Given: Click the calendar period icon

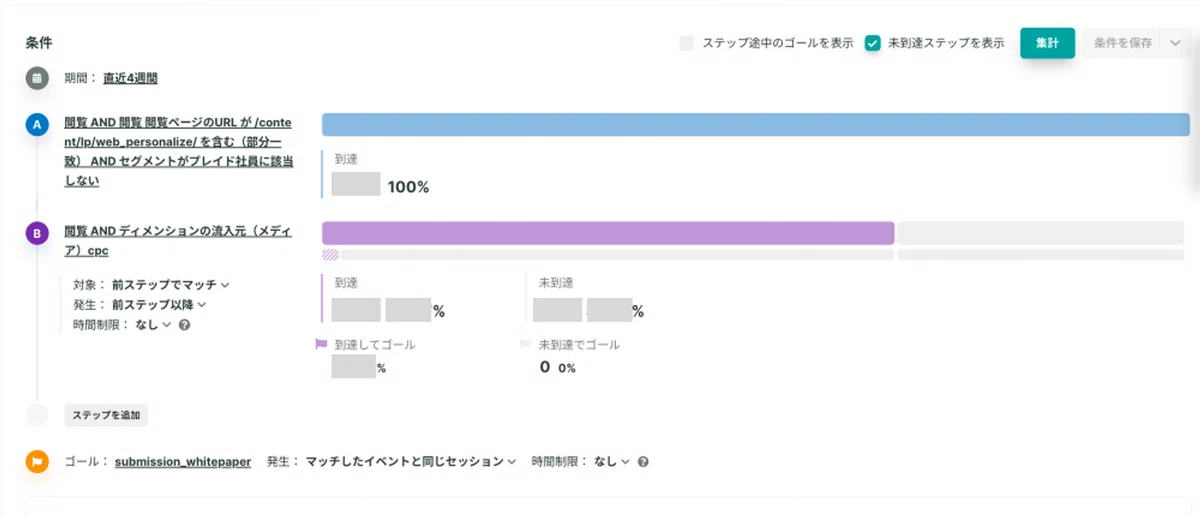Looking at the screenshot, I should (x=37, y=78).
